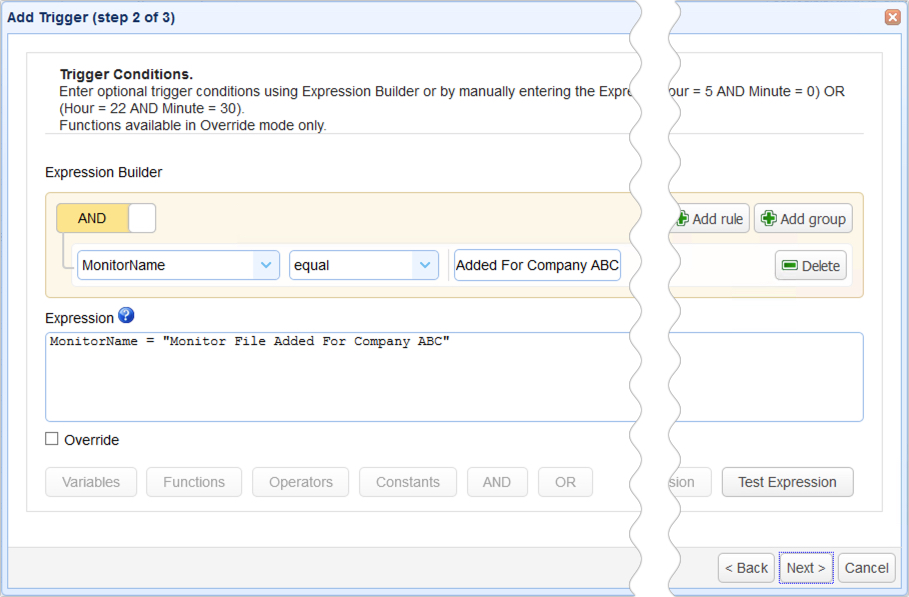The height and width of the screenshot is (597, 909).
Task: Insert OR into the expression
Action: coord(565,481)
